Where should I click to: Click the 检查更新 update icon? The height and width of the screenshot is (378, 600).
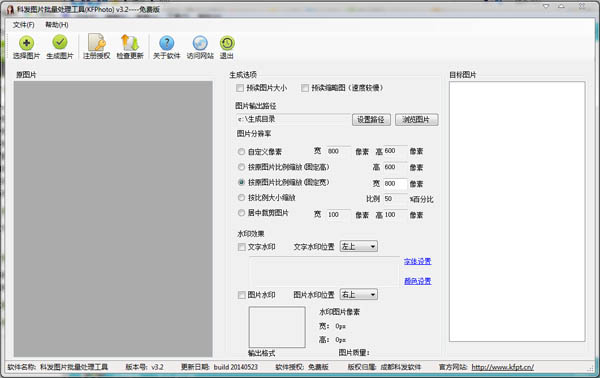[x=130, y=42]
